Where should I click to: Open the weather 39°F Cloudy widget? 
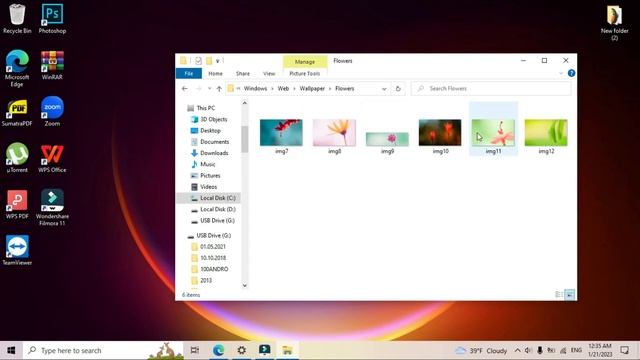tap(481, 350)
